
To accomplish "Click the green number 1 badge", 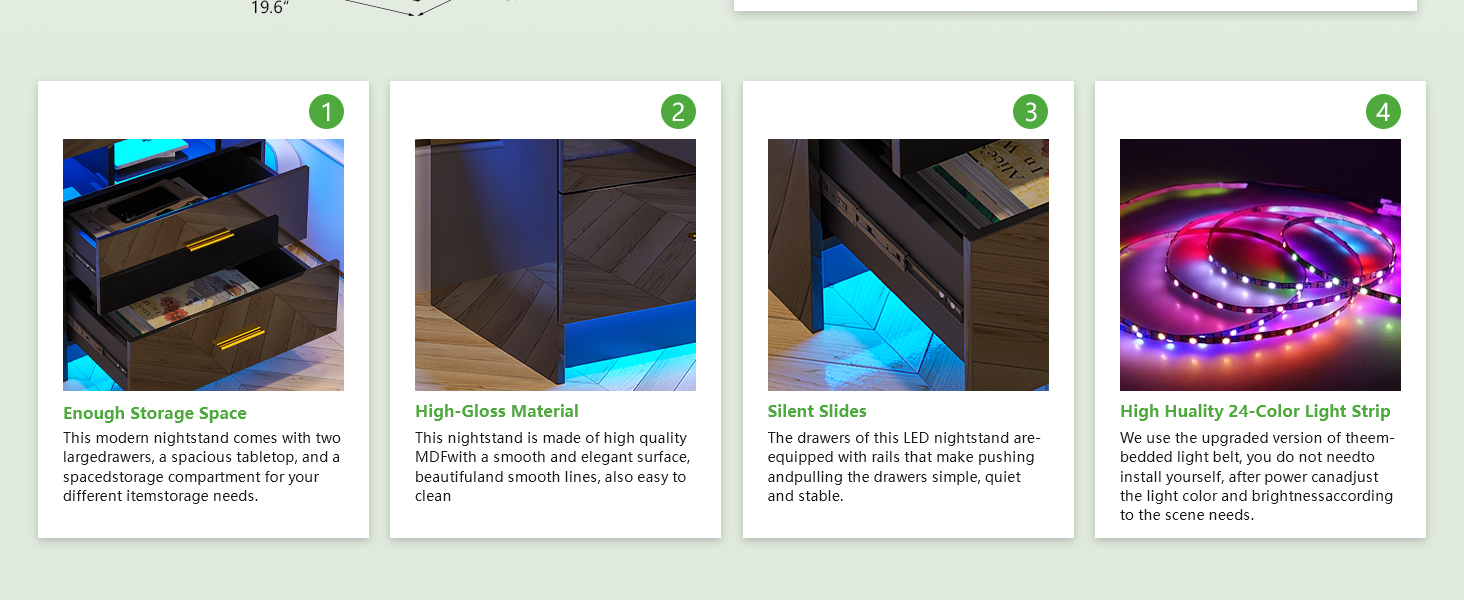I will coord(326,111).
